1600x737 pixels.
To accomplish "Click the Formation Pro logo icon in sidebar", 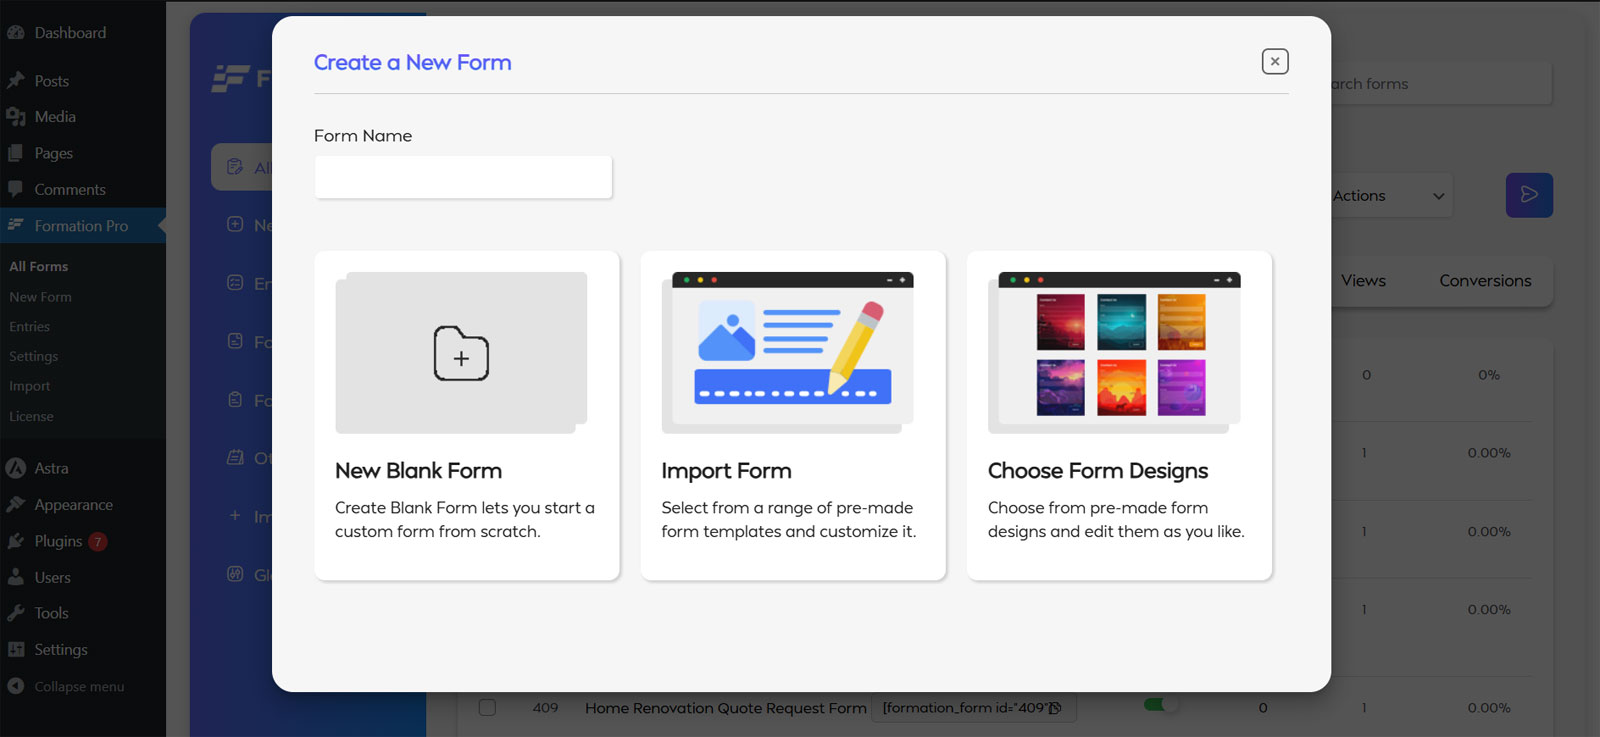I will [x=16, y=225].
